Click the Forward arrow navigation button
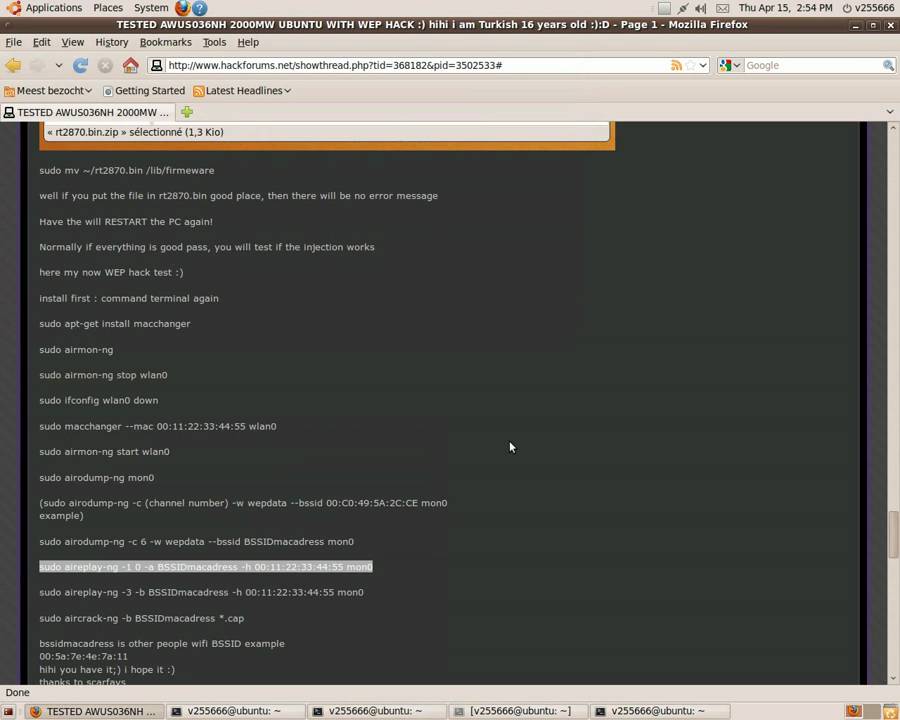 pos(38,65)
